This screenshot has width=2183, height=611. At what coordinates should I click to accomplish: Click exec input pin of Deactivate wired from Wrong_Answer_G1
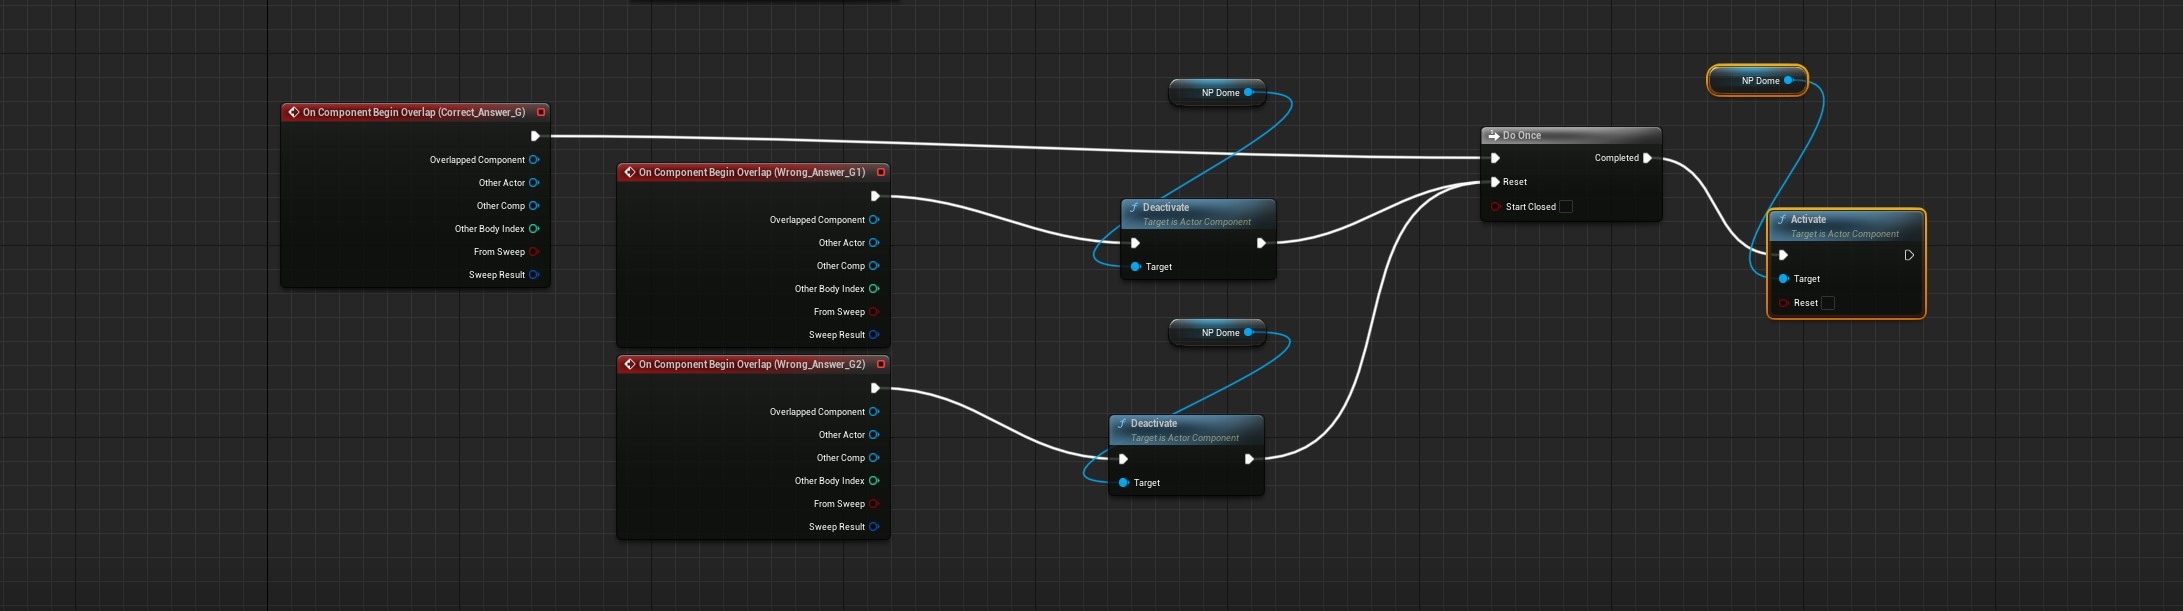coord(1135,243)
